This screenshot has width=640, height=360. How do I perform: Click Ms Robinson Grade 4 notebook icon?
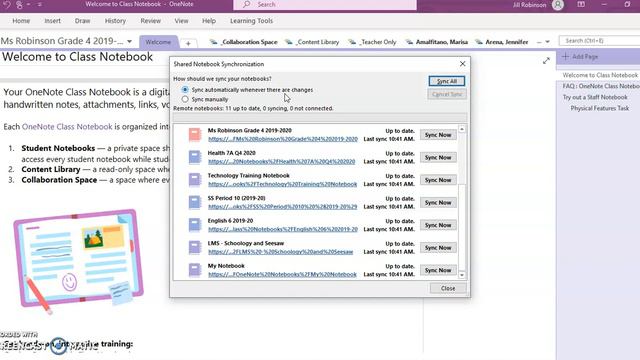[195, 134]
